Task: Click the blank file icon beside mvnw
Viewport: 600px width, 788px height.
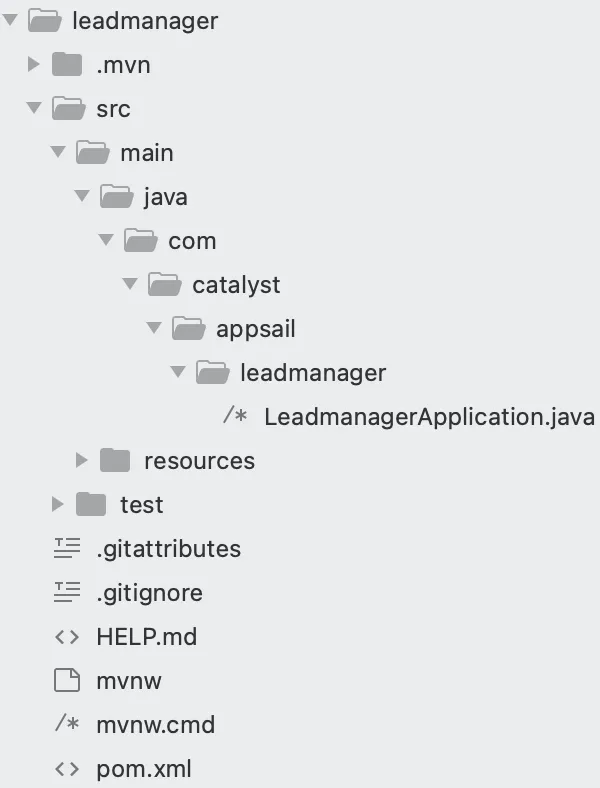Action: click(x=67, y=681)
